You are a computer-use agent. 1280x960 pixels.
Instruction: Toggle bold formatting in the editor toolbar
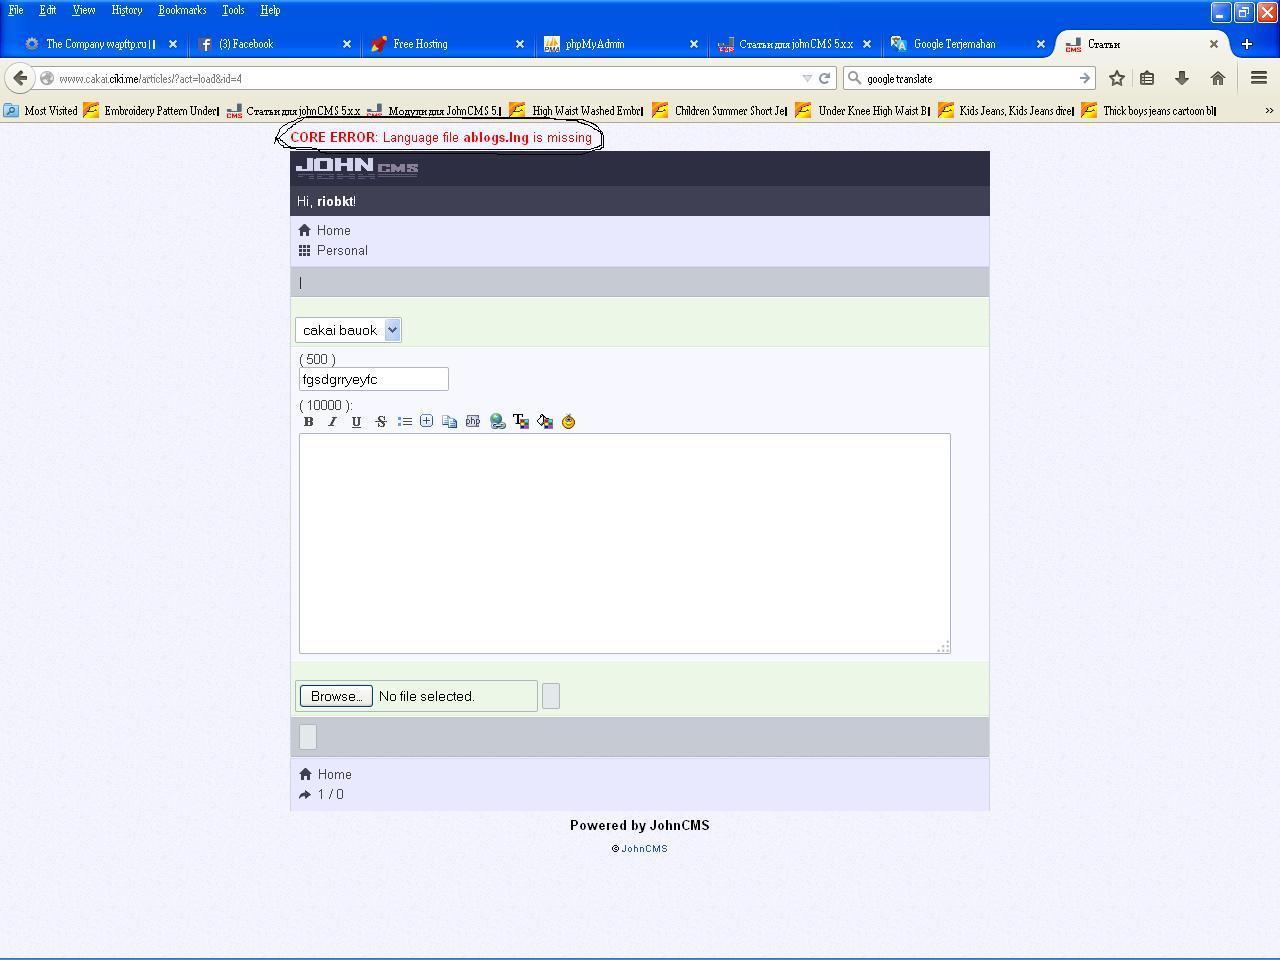(309, 422)
